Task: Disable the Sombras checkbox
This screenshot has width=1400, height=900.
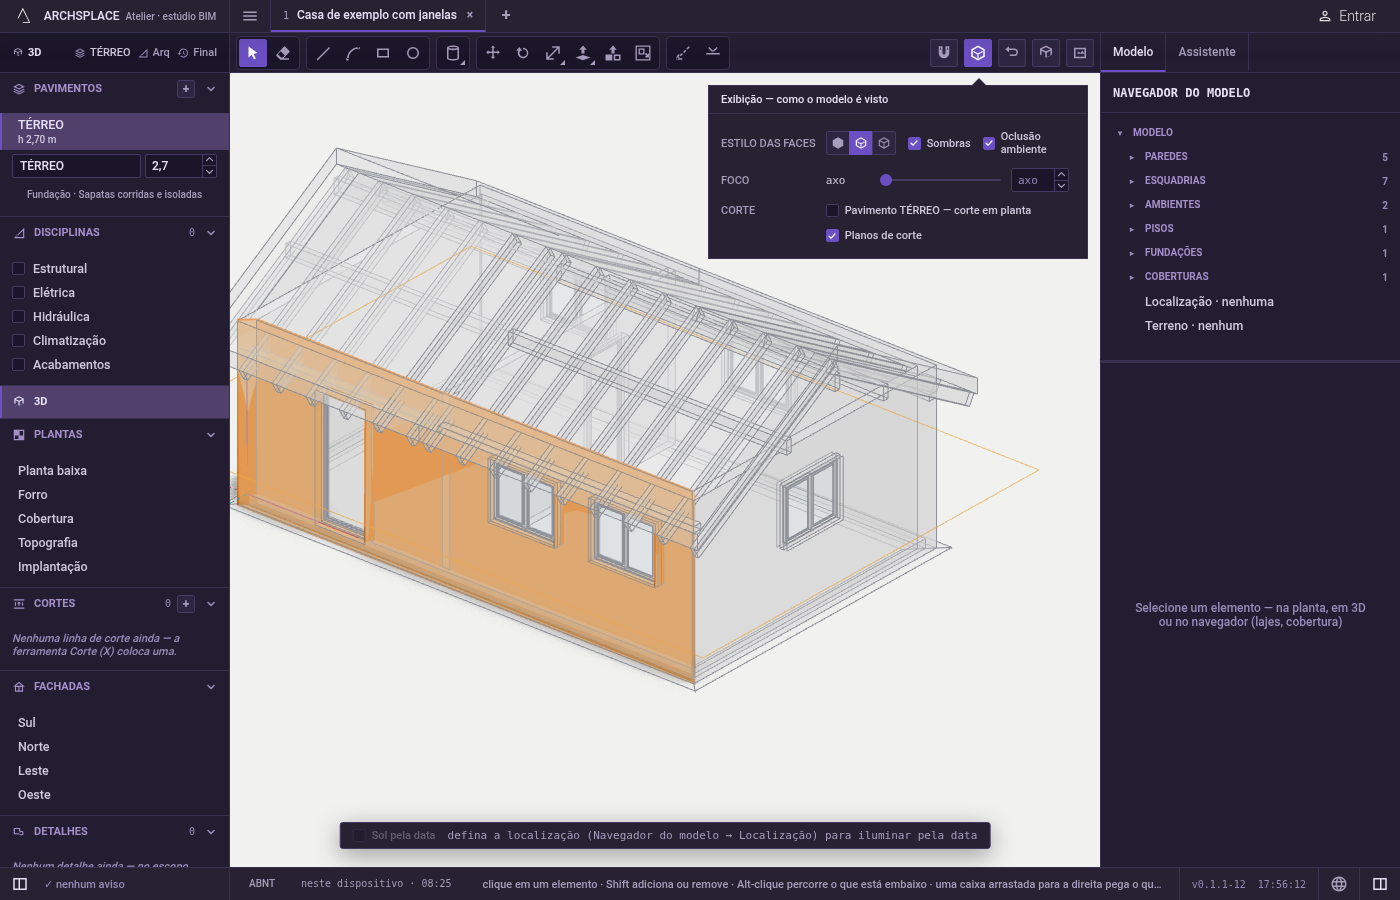Action: click(x=914, y=143)
